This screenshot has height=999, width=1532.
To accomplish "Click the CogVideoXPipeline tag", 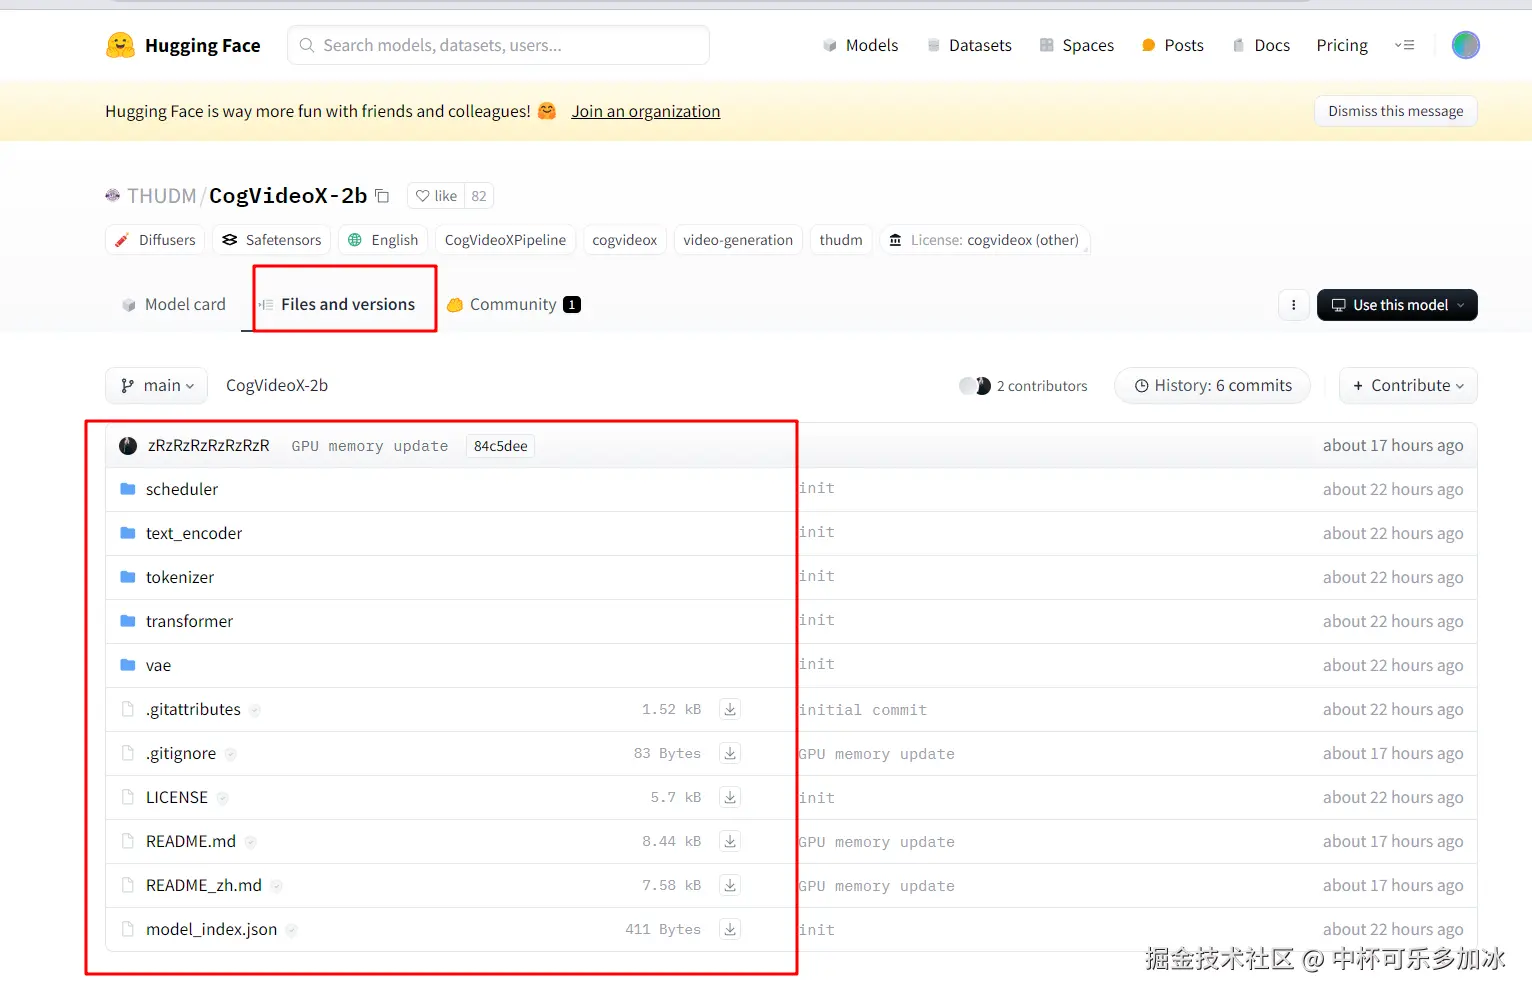I will tap(505, 240).
